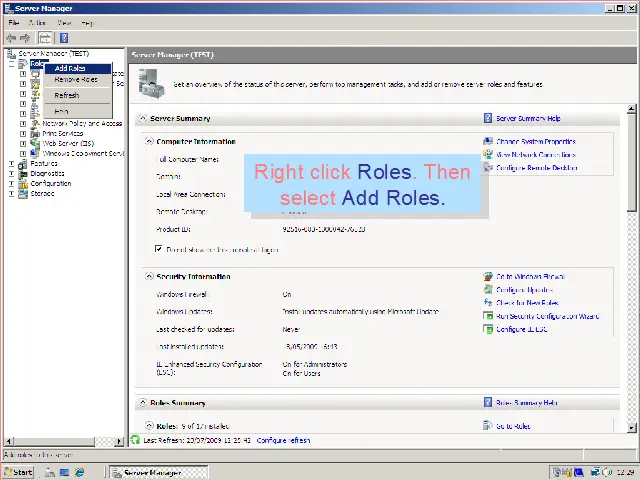Click Change System Properties link
Image resolution: width=640 pixels, height=480 pixels.
[x=536, y=142]
